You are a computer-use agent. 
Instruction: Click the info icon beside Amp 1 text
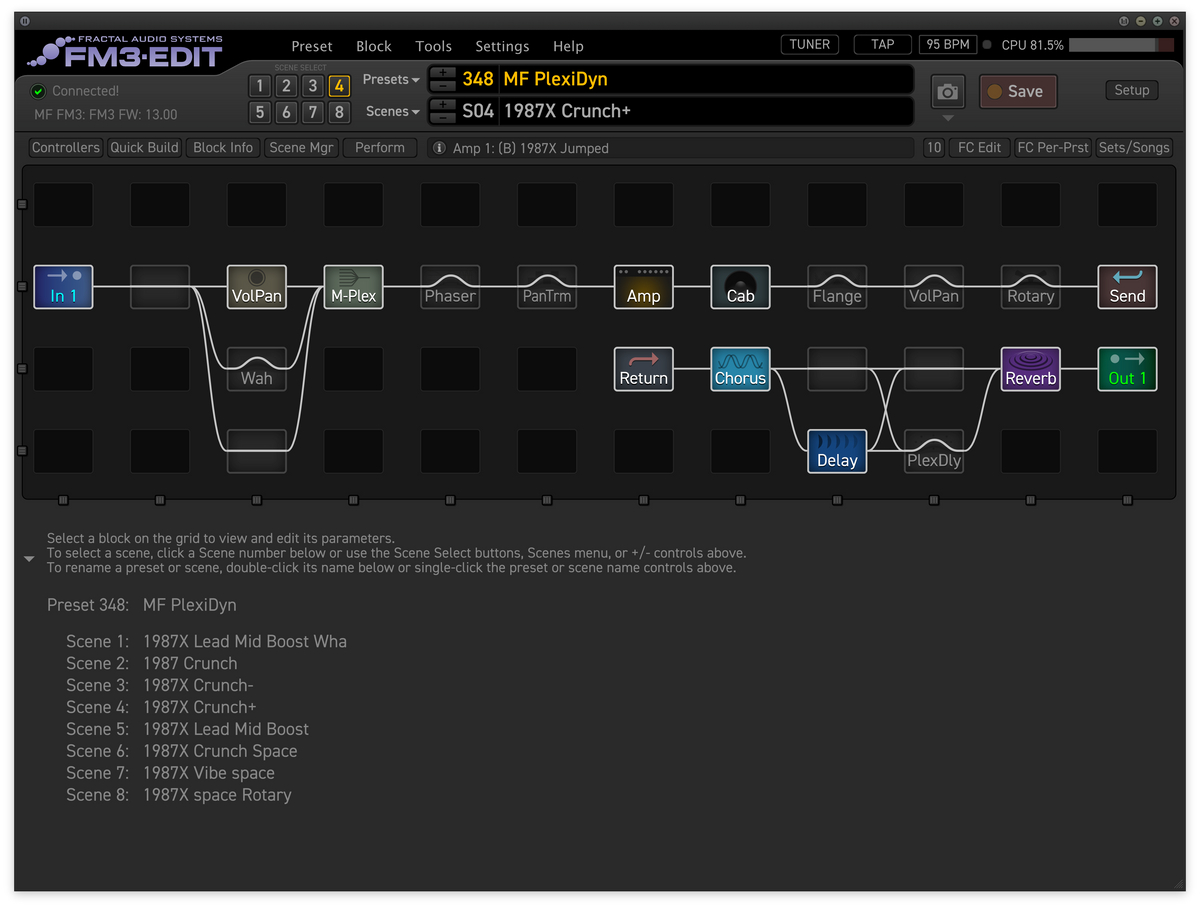(x=439, y=148)
